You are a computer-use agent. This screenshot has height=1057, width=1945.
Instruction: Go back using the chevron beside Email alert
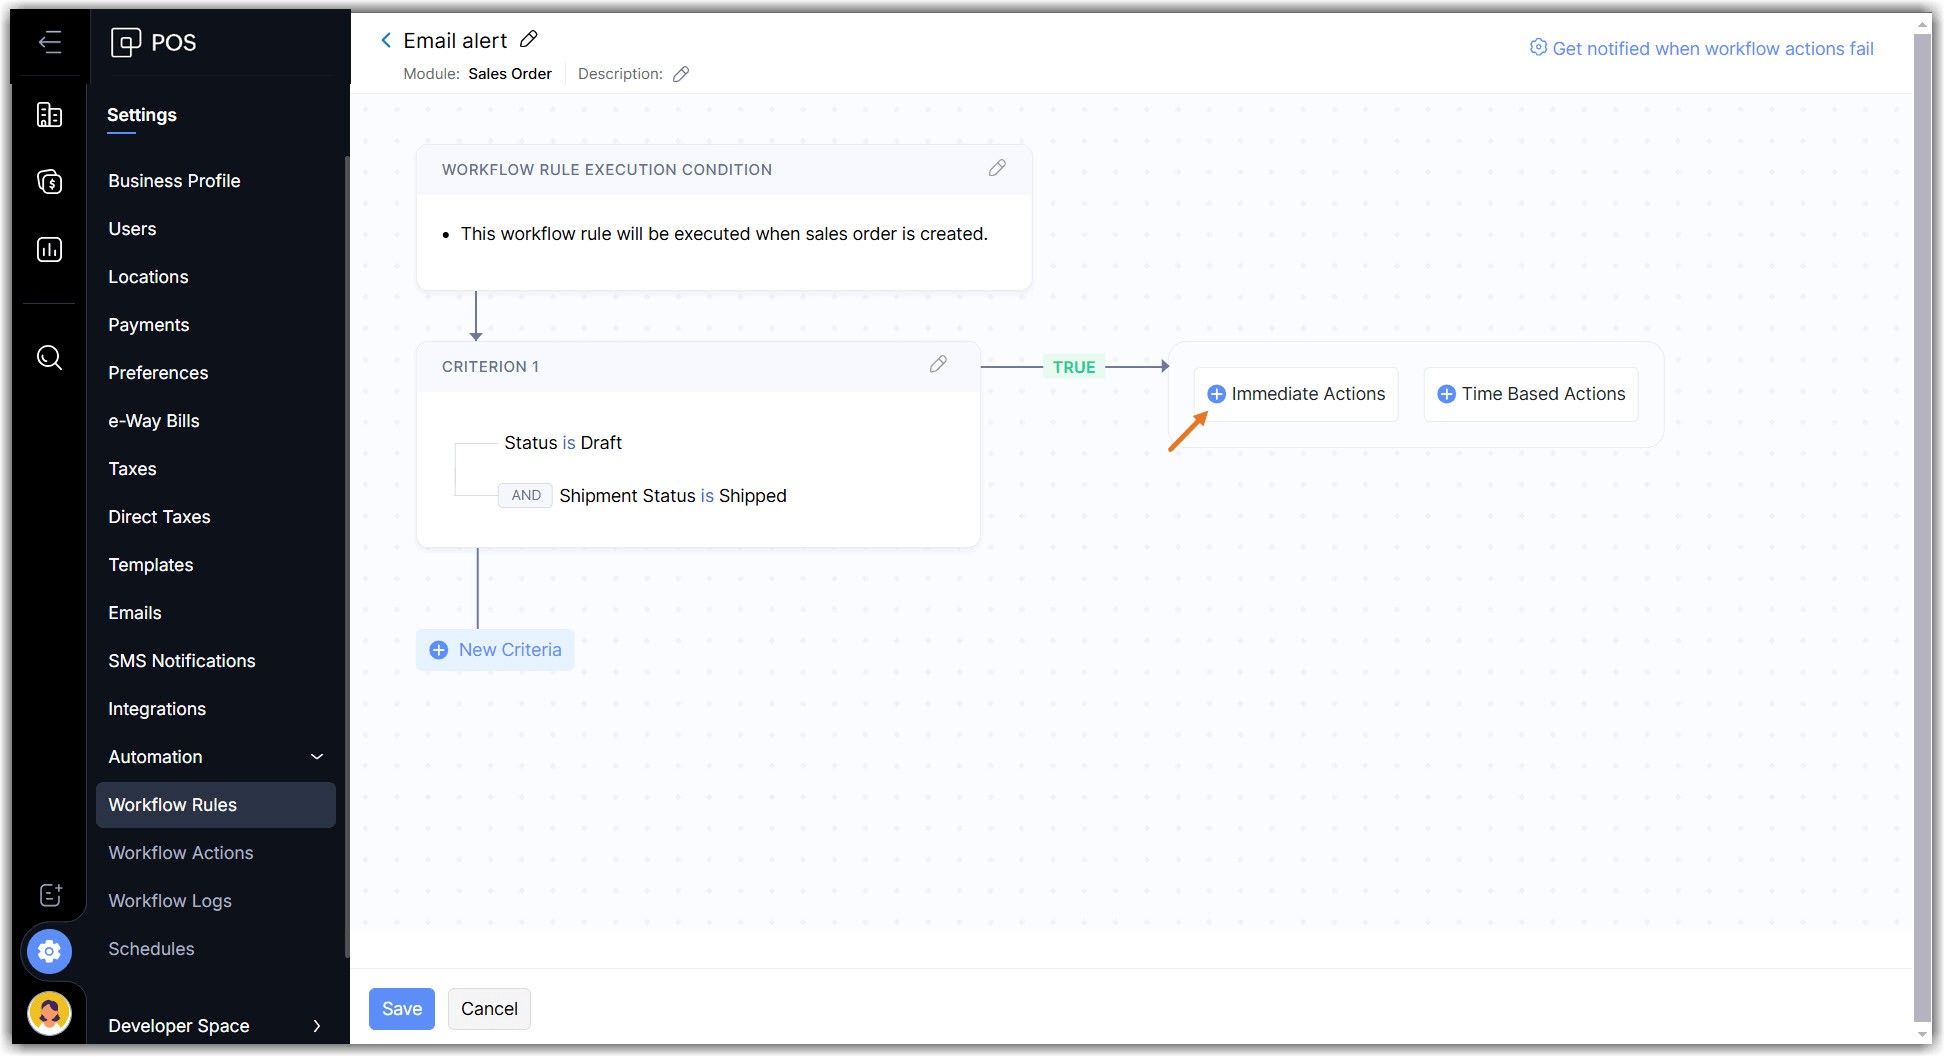pos(386,40)
